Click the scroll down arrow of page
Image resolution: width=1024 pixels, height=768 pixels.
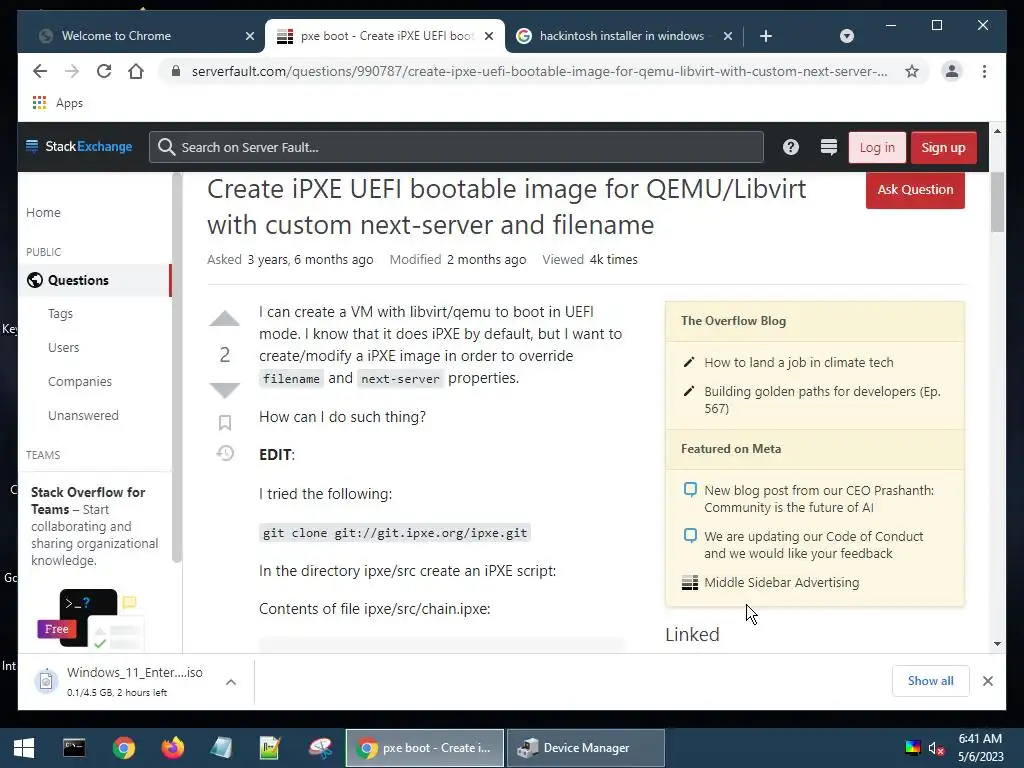click(x=997, y=643)
